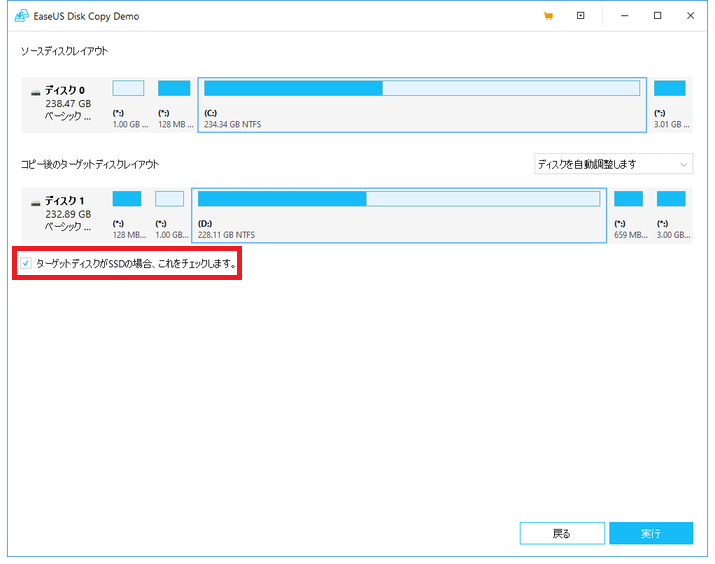This screenshot has width=715, height=564.
Task: Minimize the EaseUS Disk Copy window
Action: coord(623,16)
